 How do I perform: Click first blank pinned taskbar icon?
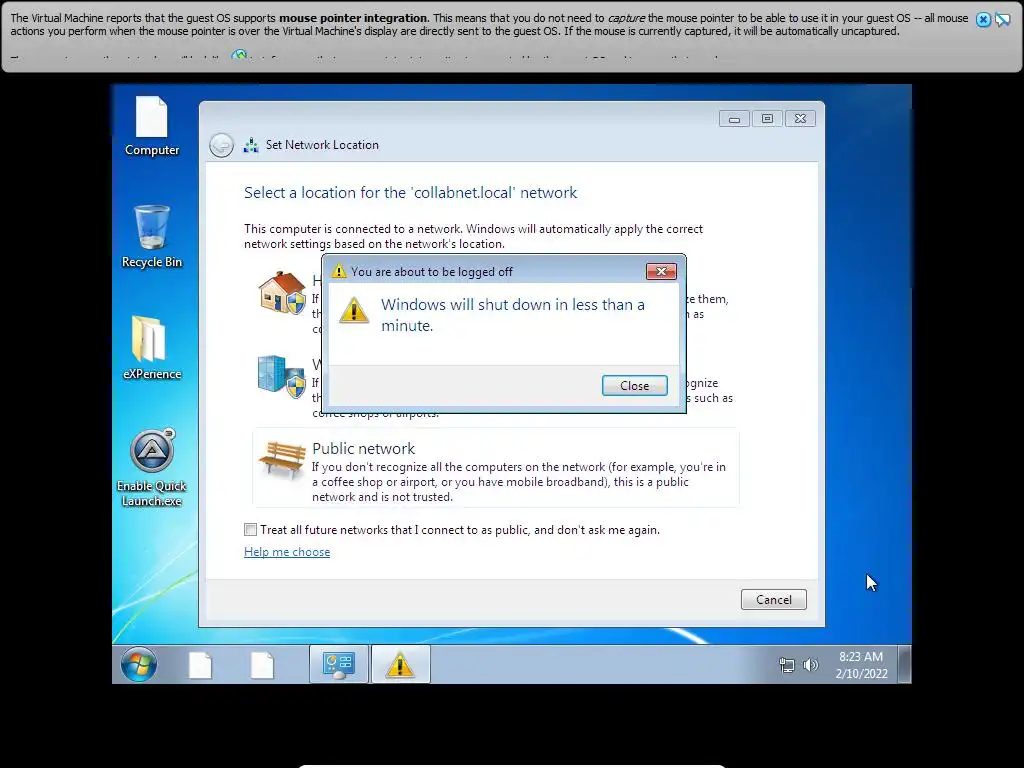coord(200,665)
